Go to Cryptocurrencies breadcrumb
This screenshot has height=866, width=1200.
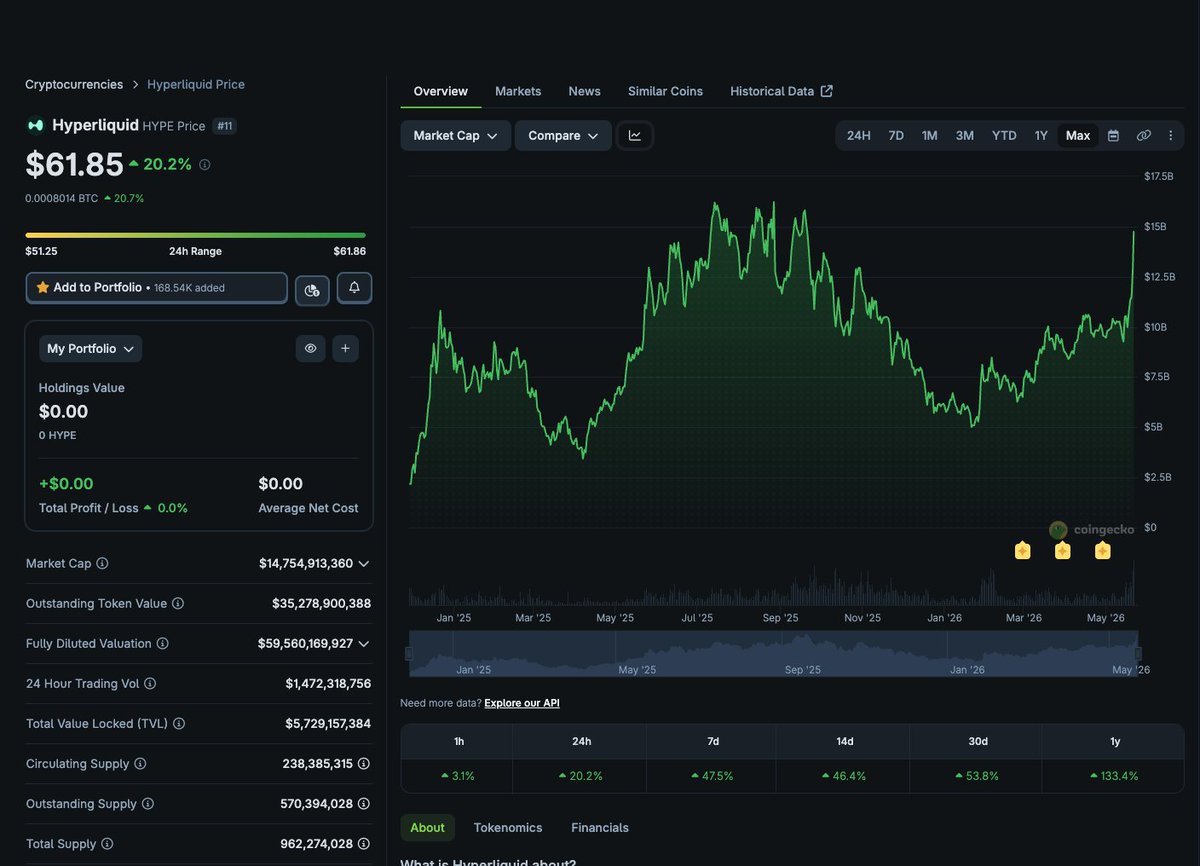(75, 85)
